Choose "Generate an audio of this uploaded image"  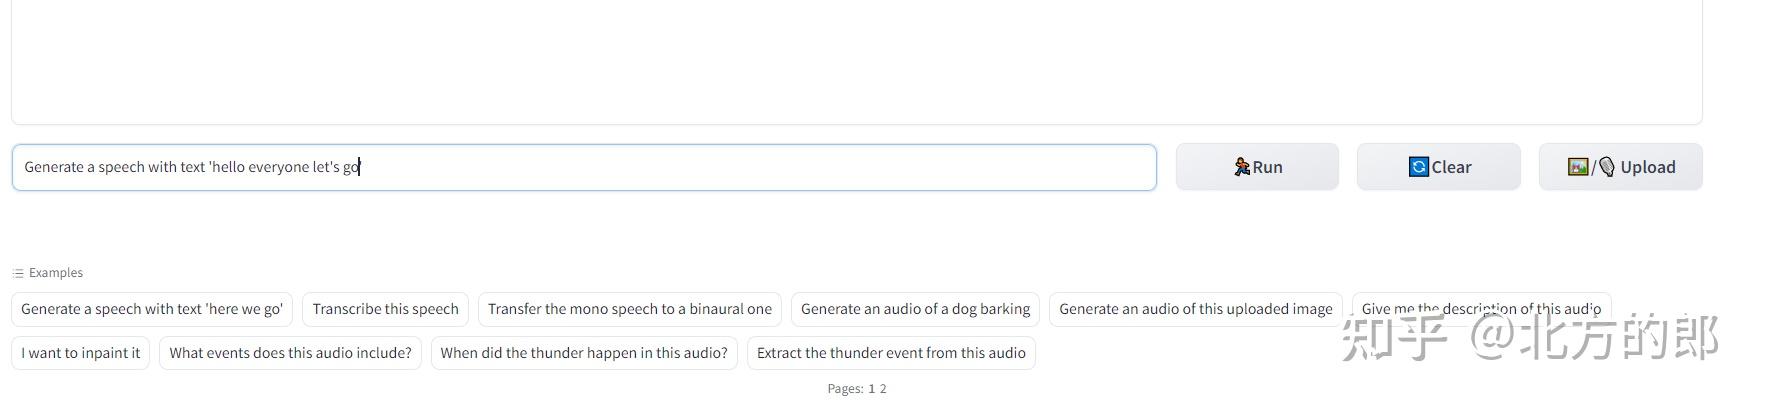[x=1195, y=309]
